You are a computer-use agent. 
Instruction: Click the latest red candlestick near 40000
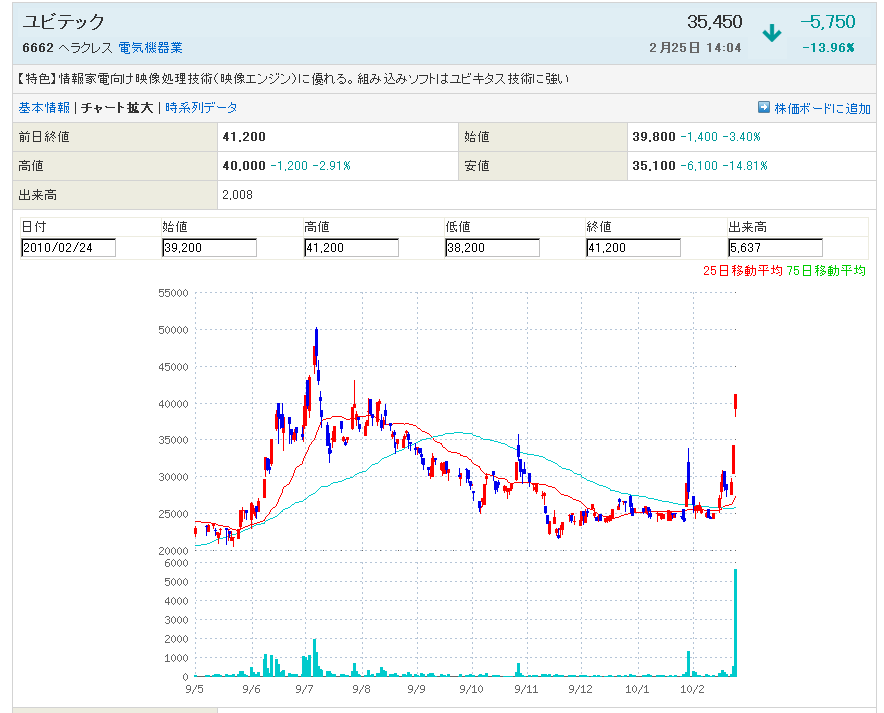736,402
